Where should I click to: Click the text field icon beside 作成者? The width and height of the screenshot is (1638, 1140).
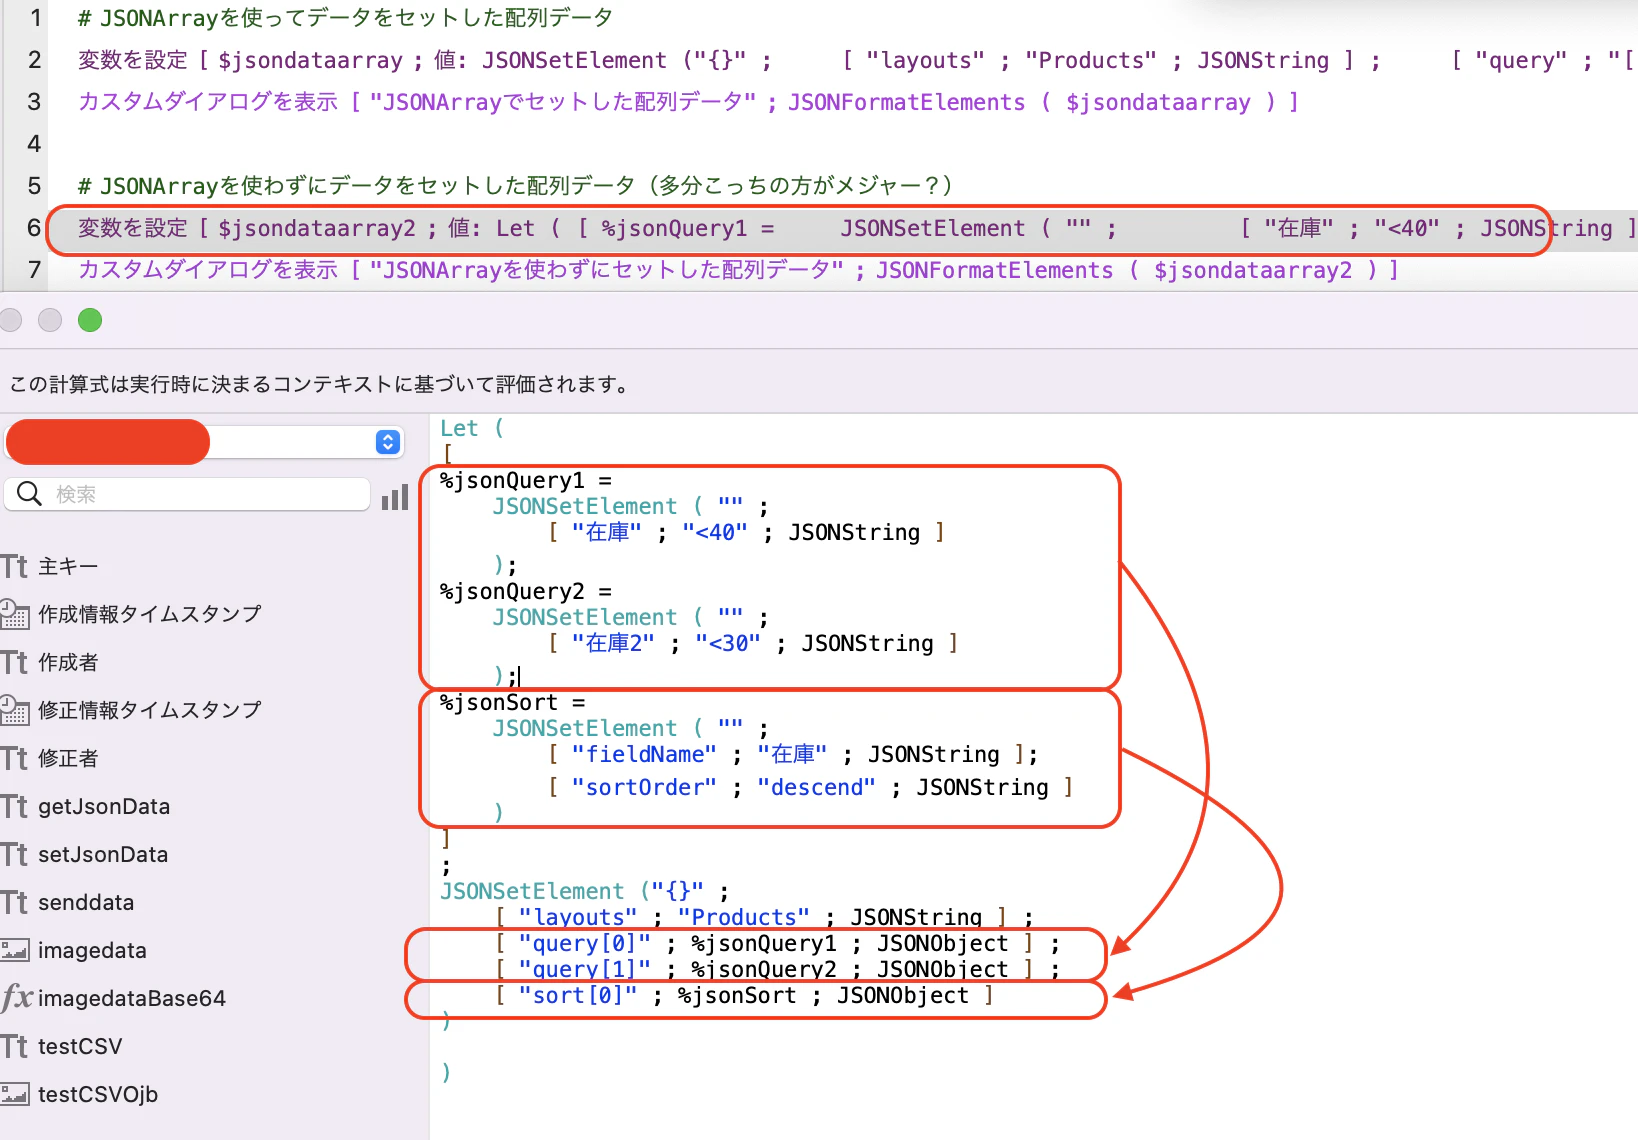14,663
